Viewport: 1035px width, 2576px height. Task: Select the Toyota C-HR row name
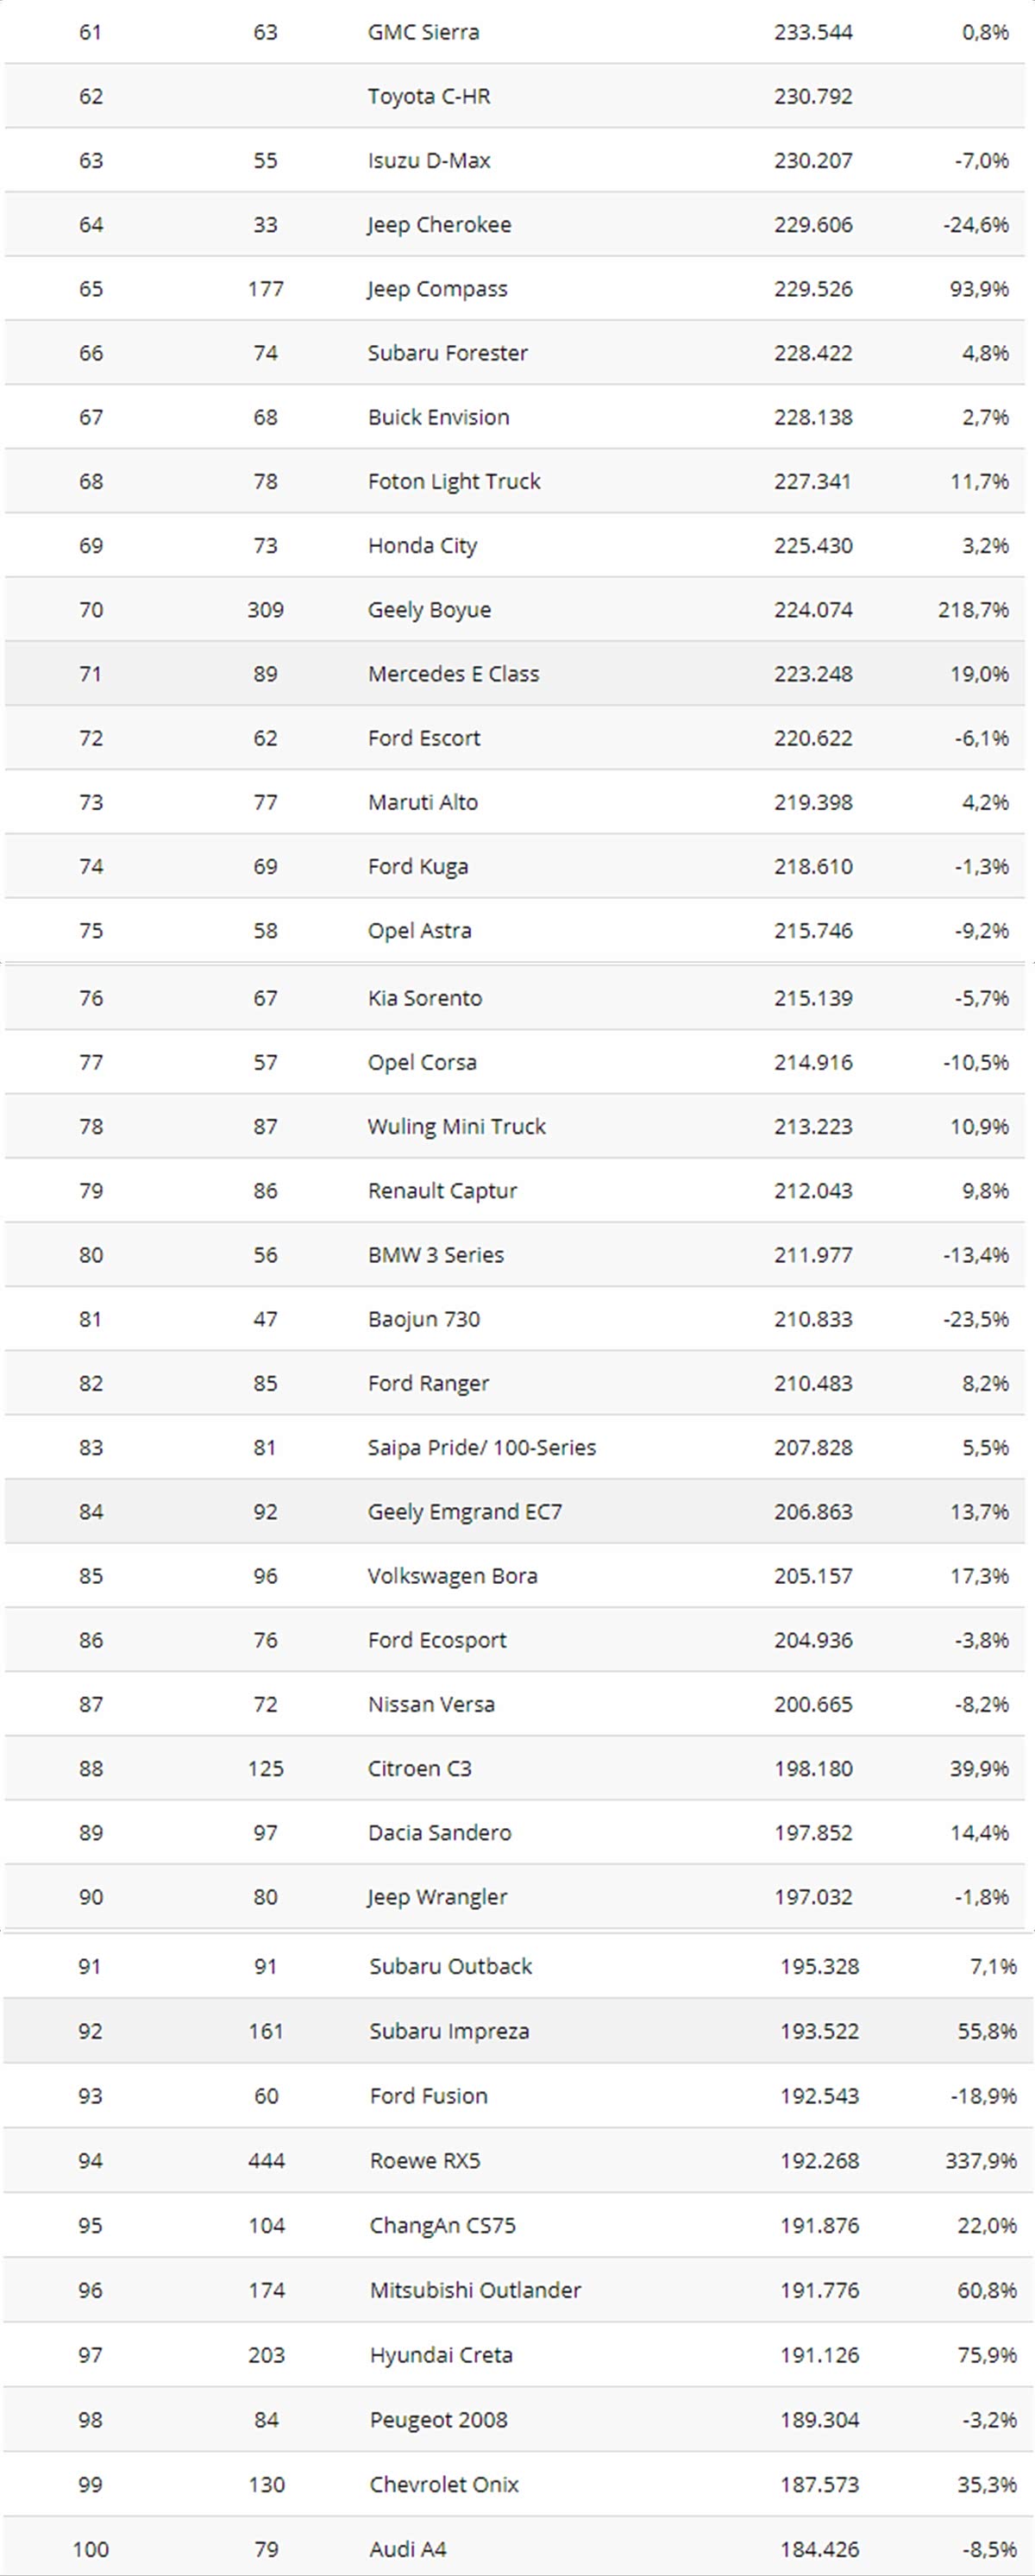428,96
